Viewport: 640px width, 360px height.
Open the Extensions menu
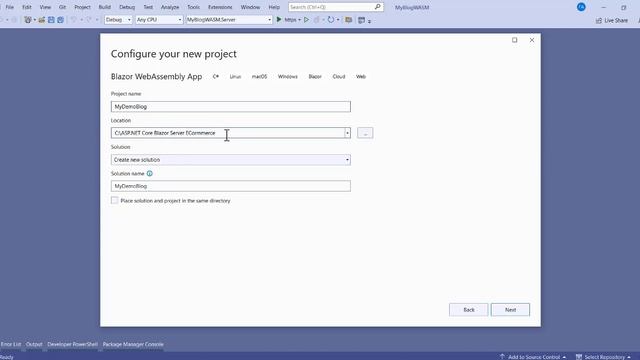click(x=220, y=7)
